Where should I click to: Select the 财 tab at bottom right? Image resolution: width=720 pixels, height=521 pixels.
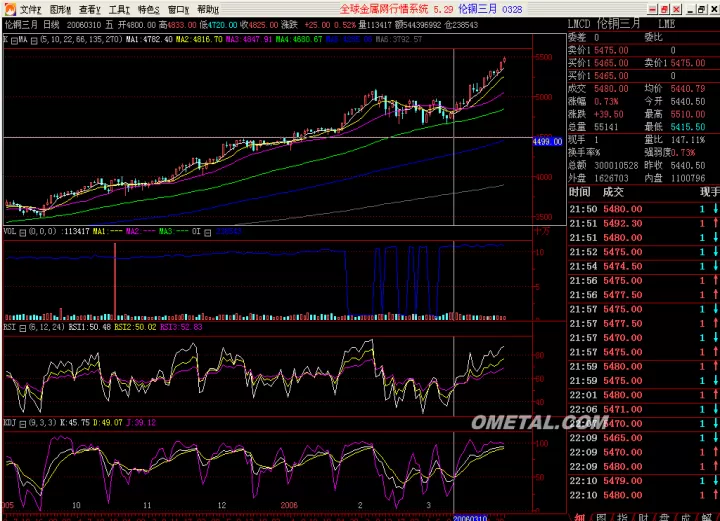coord(644,517)
